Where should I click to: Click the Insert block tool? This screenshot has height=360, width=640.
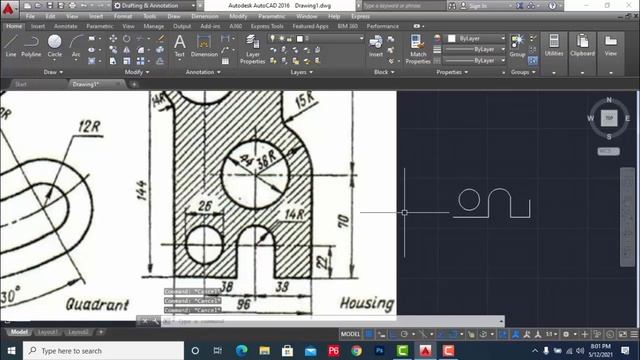(376, 46)
